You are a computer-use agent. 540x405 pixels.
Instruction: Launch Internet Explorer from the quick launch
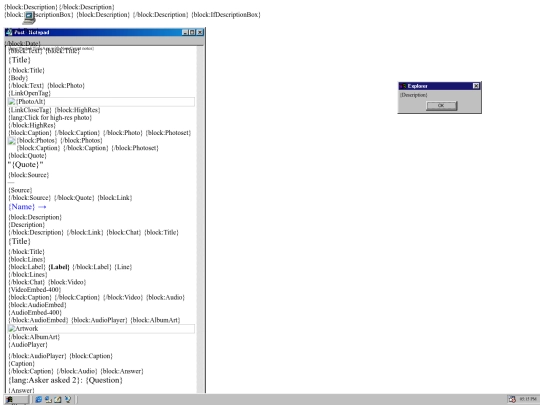[x=39, y=399]
